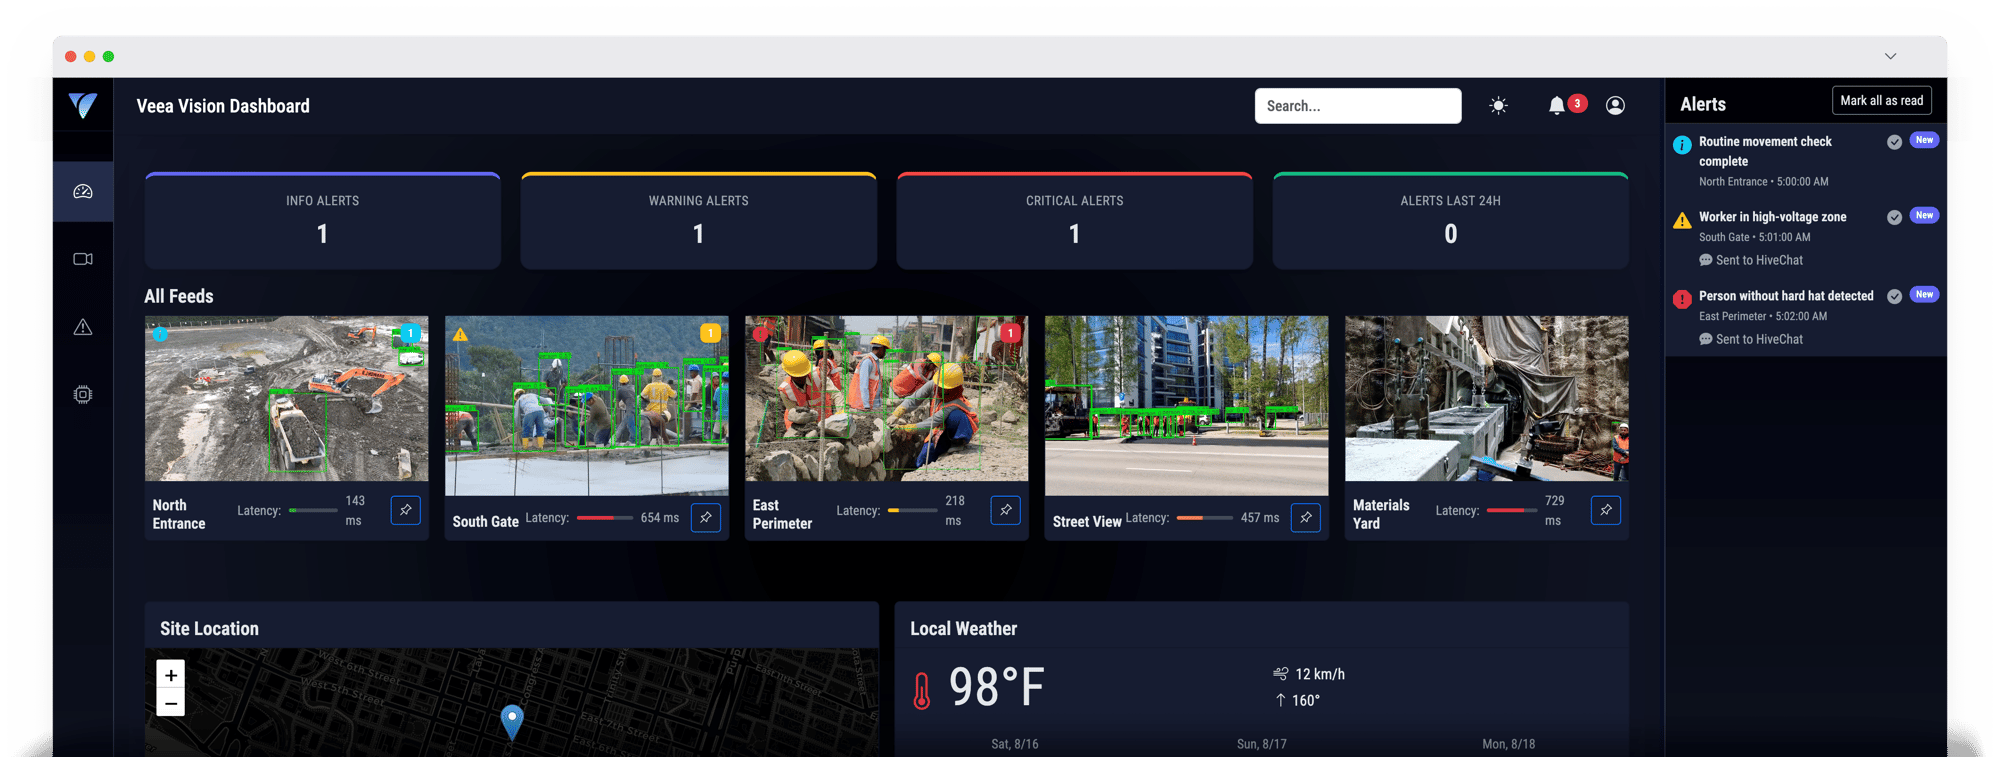Click Mark all as read button
The width and height of the screenshot is (2000, 757).
[1881, 100]
